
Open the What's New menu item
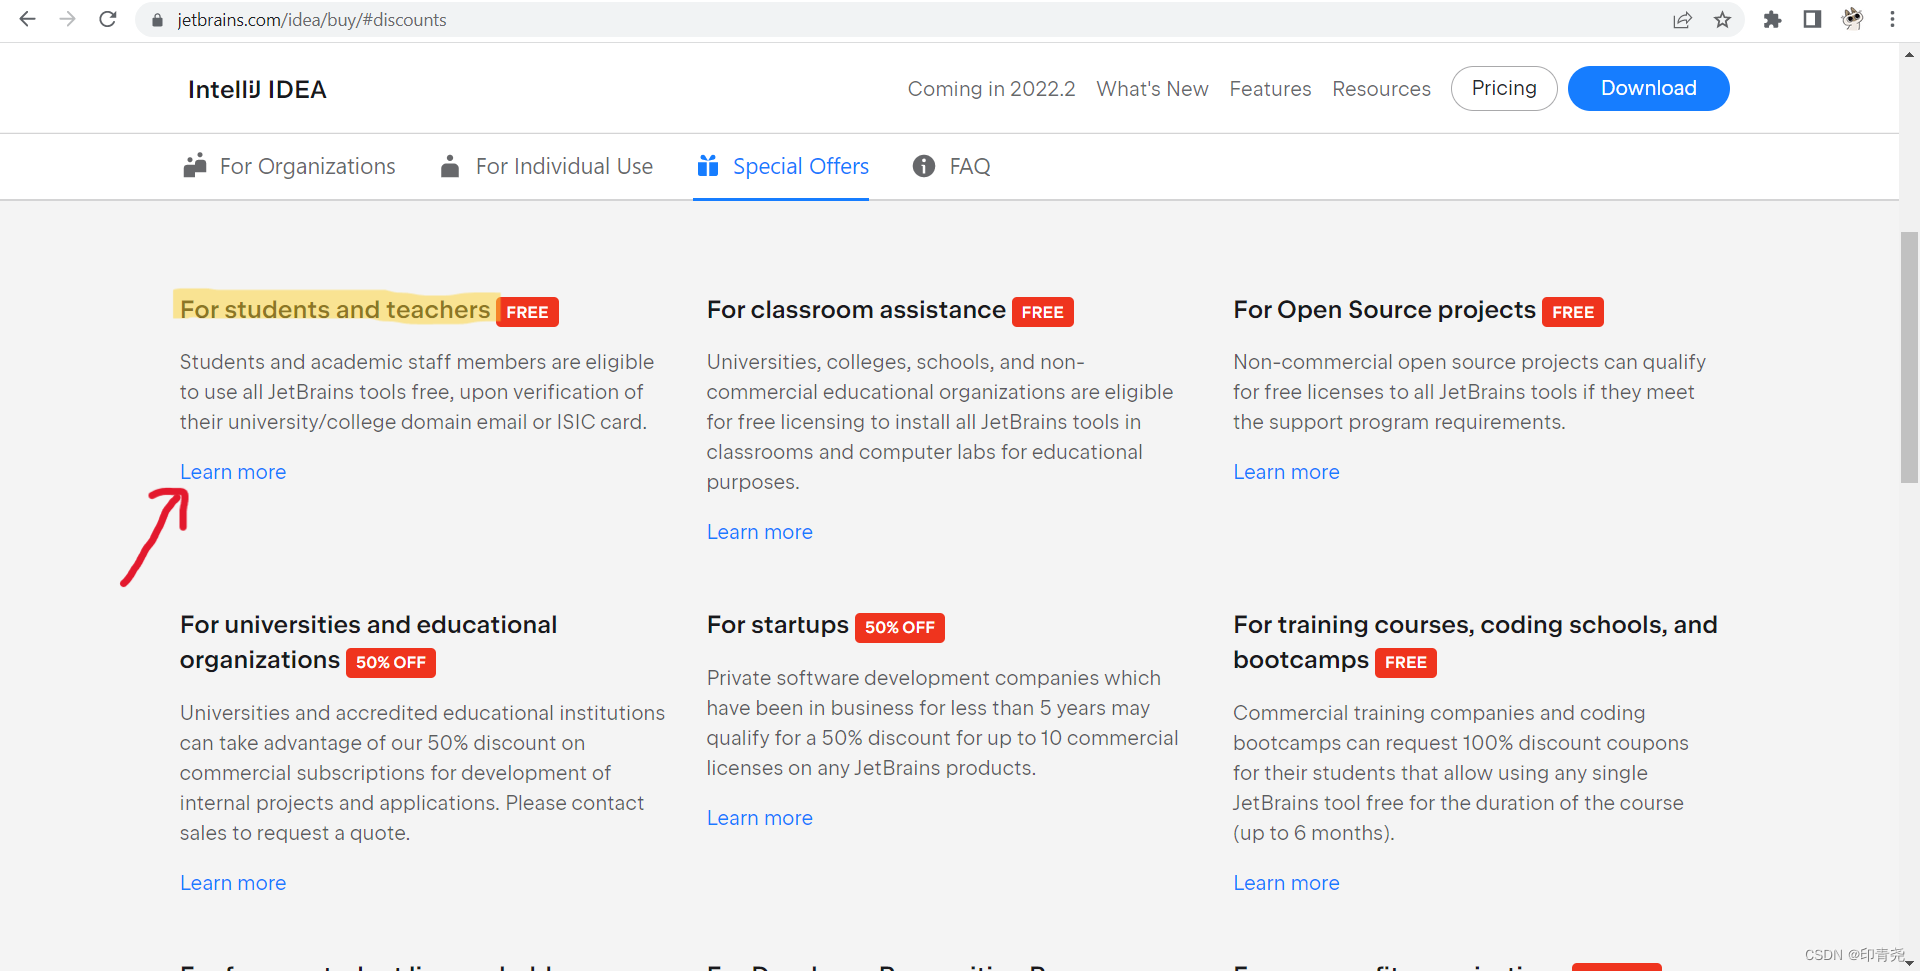tap(1152, 89)
